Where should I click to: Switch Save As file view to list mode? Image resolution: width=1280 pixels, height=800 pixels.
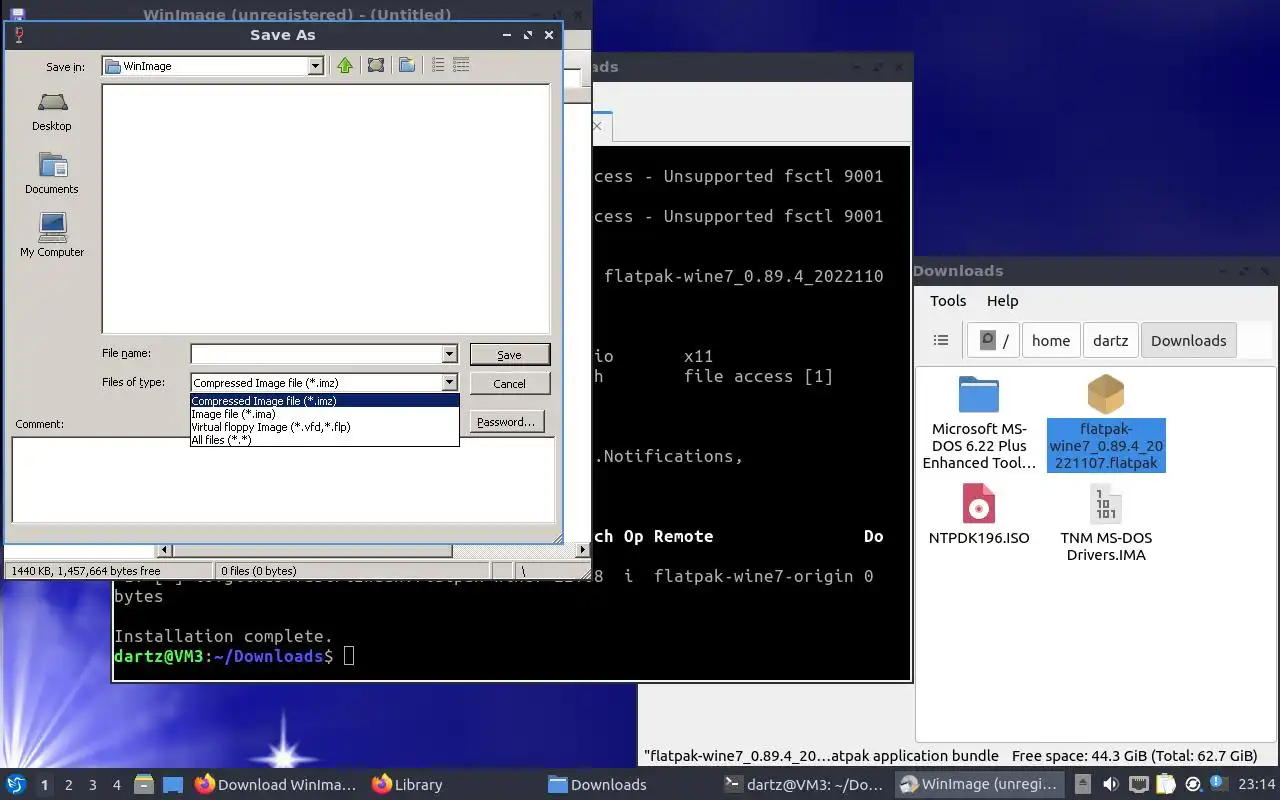pyautogui.click(x=437, y=65)
